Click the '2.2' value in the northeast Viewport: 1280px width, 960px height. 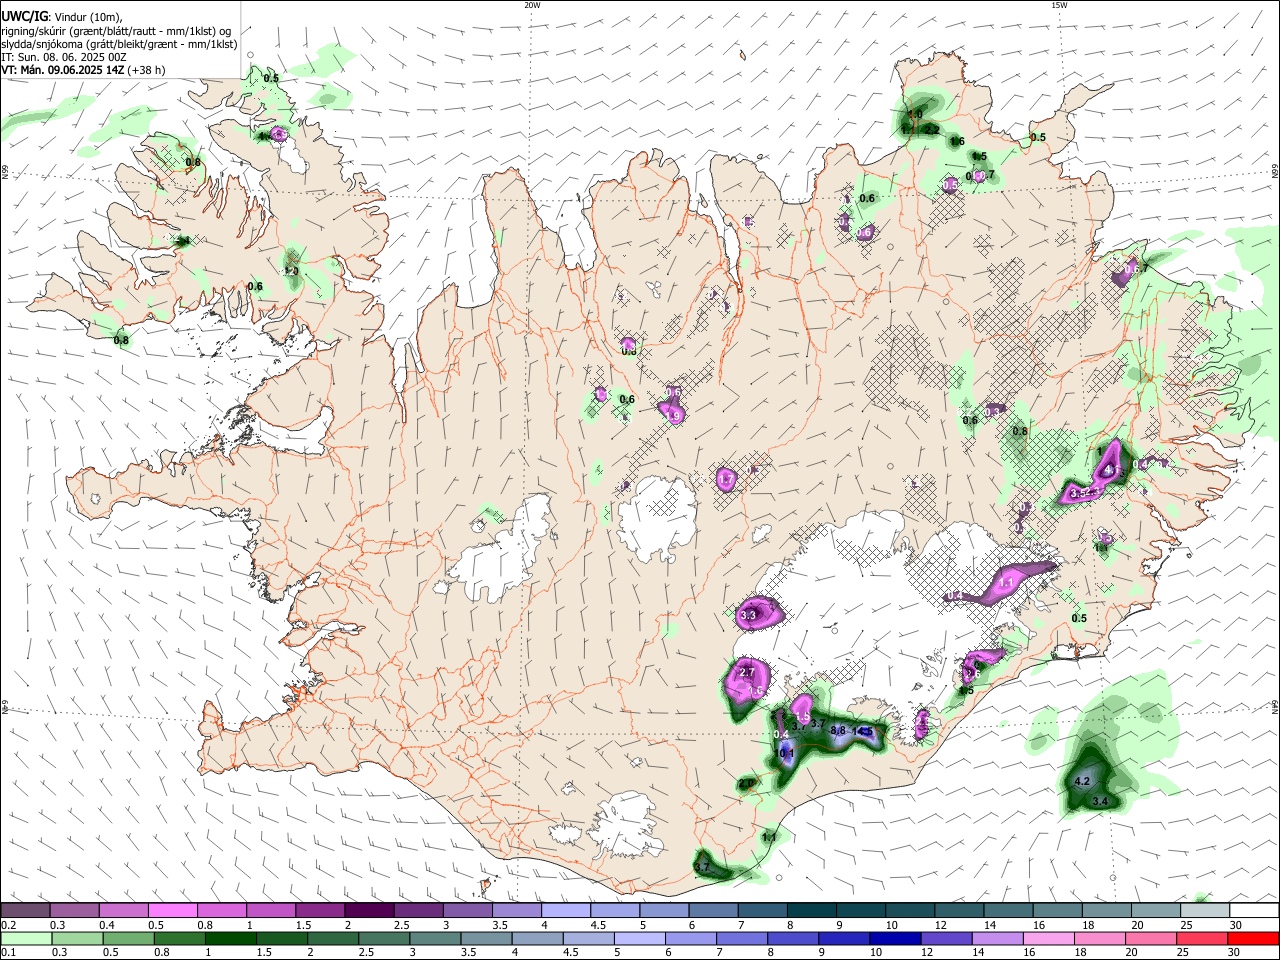(932, 129)
